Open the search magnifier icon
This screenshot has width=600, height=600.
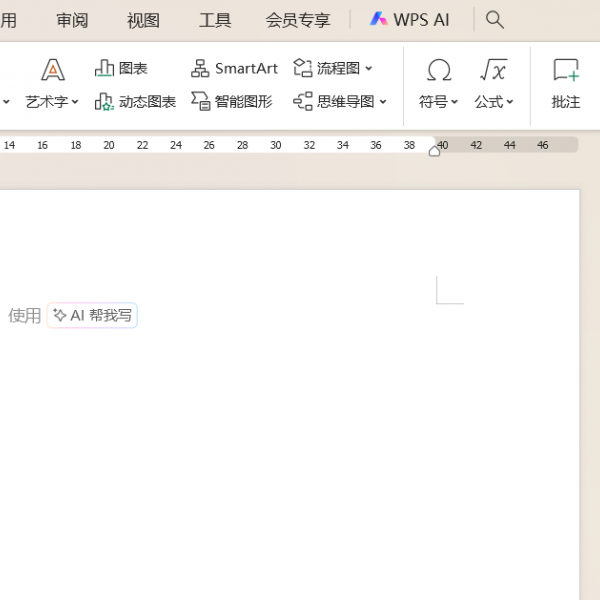pos(494,19)
